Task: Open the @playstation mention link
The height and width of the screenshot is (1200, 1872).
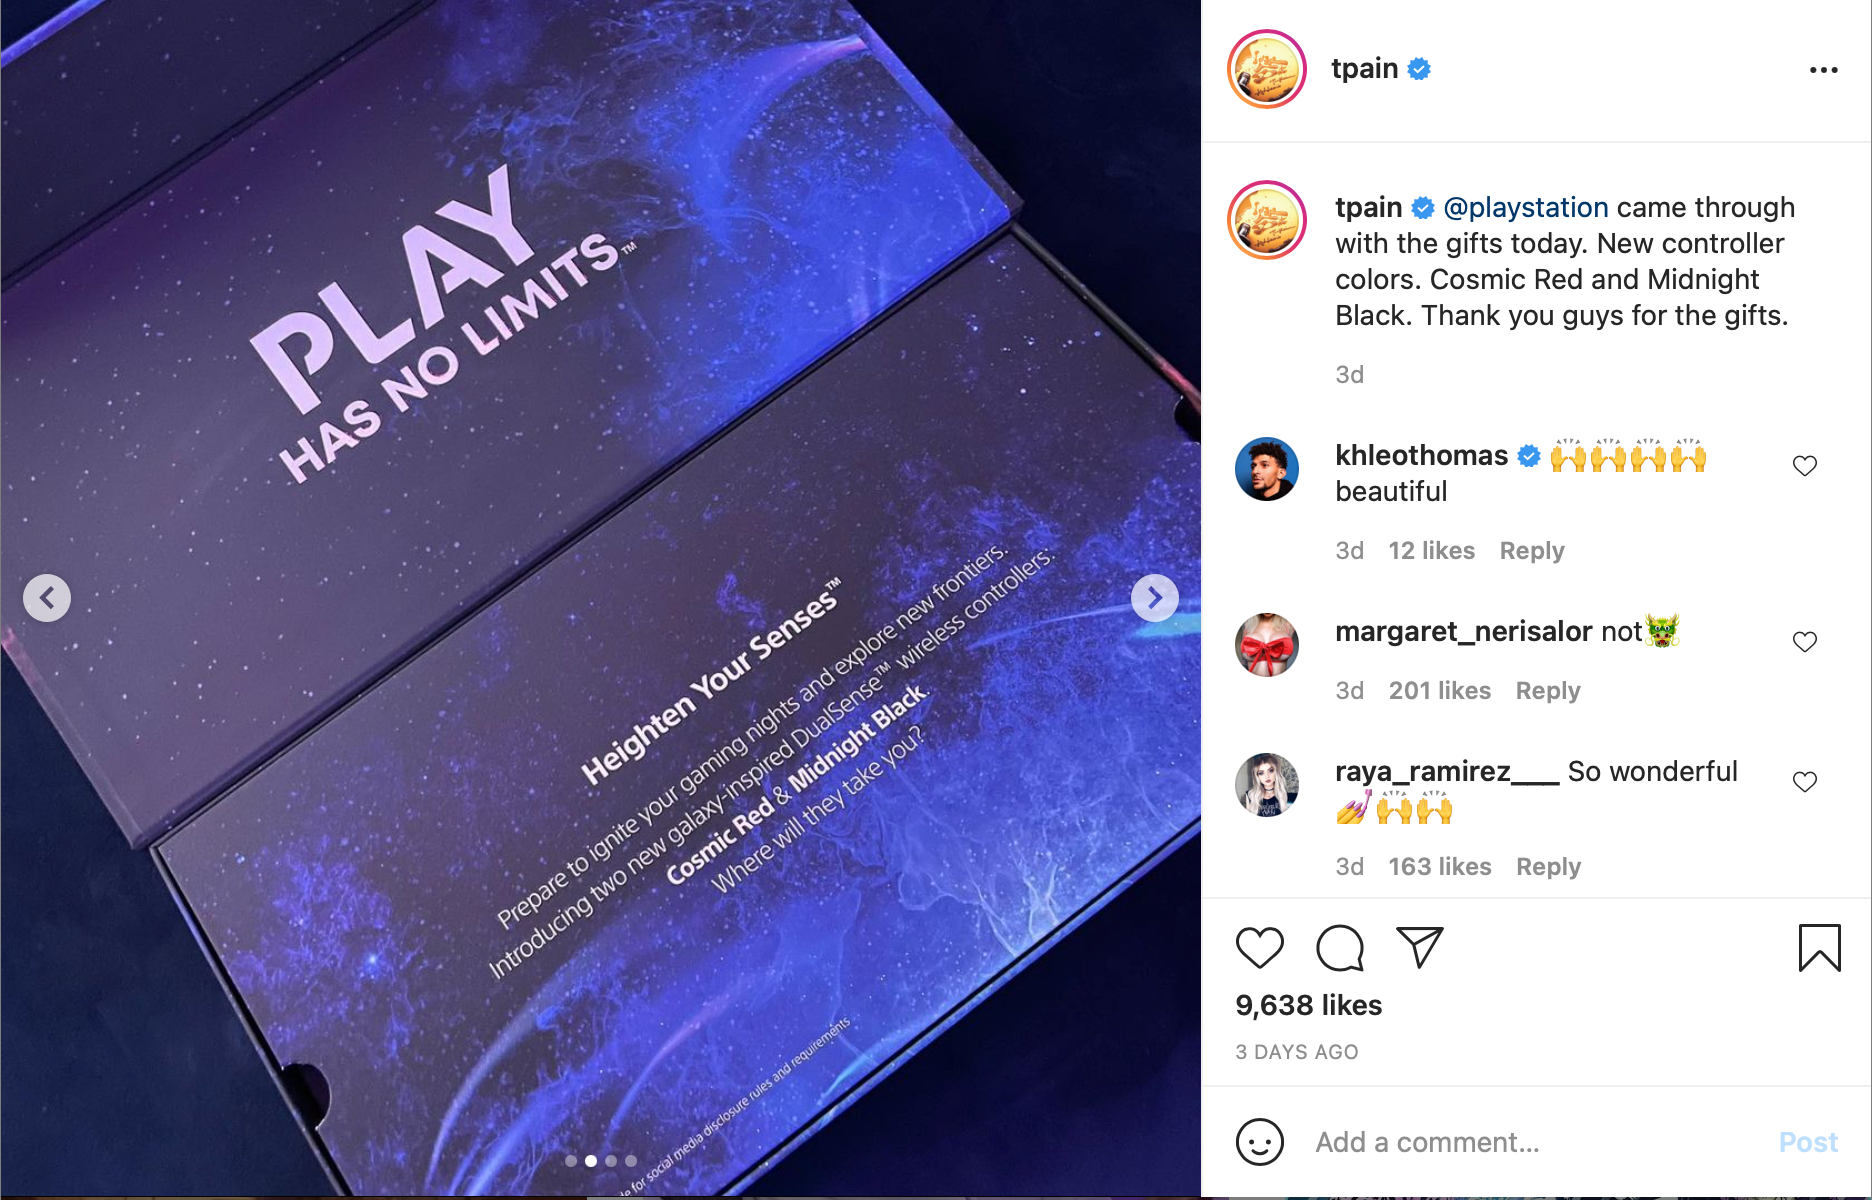Action: (1525, 207)
